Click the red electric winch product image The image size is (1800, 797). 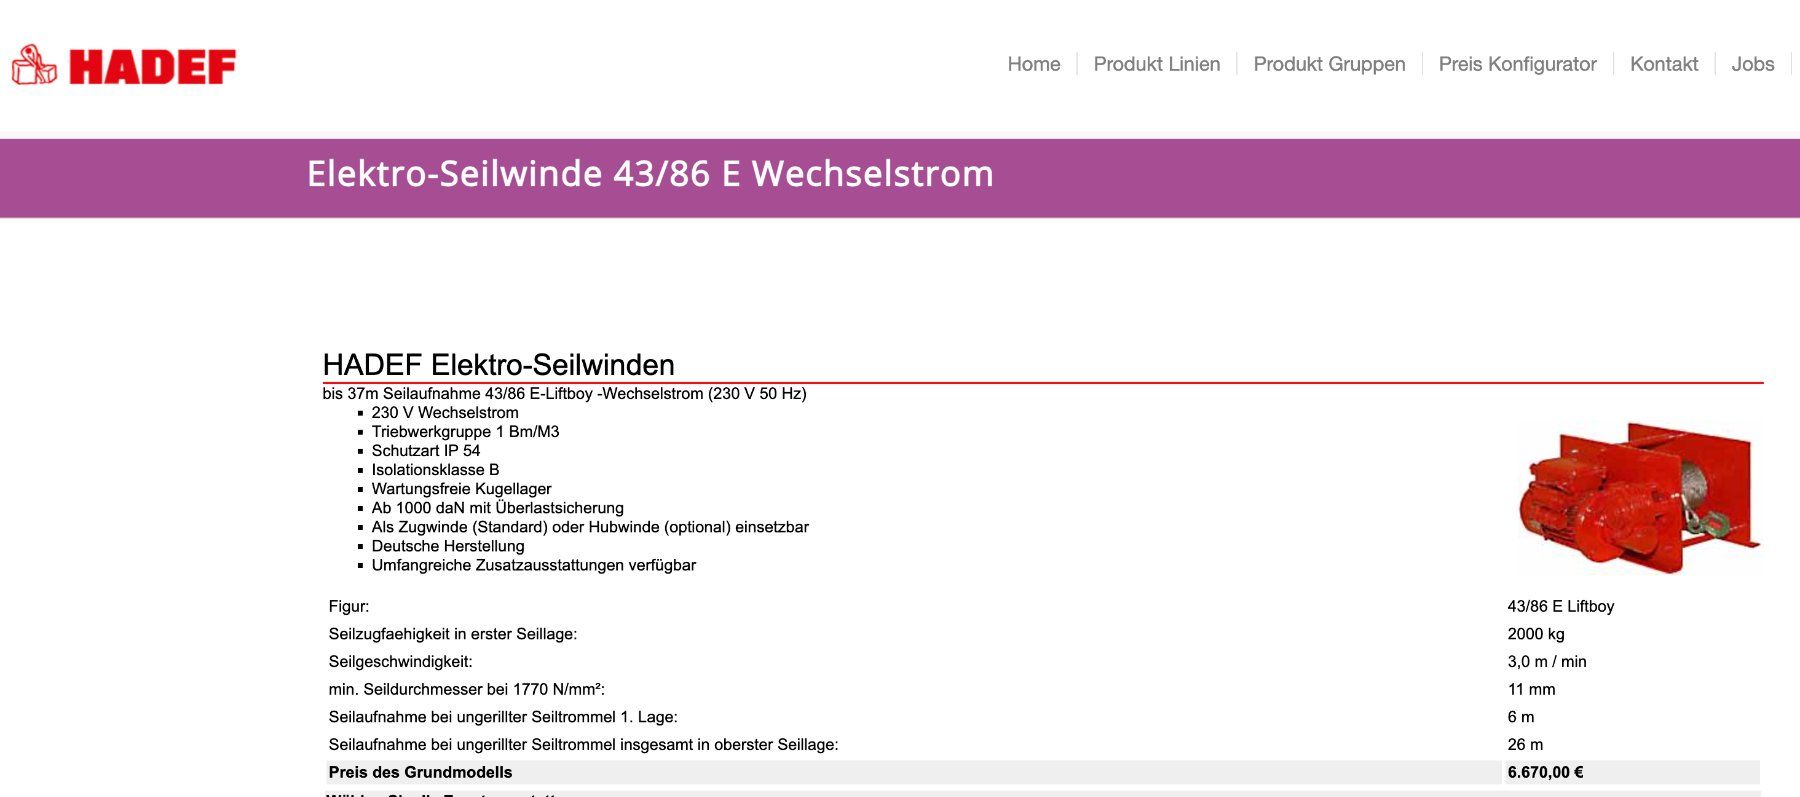coord(1638,497)
